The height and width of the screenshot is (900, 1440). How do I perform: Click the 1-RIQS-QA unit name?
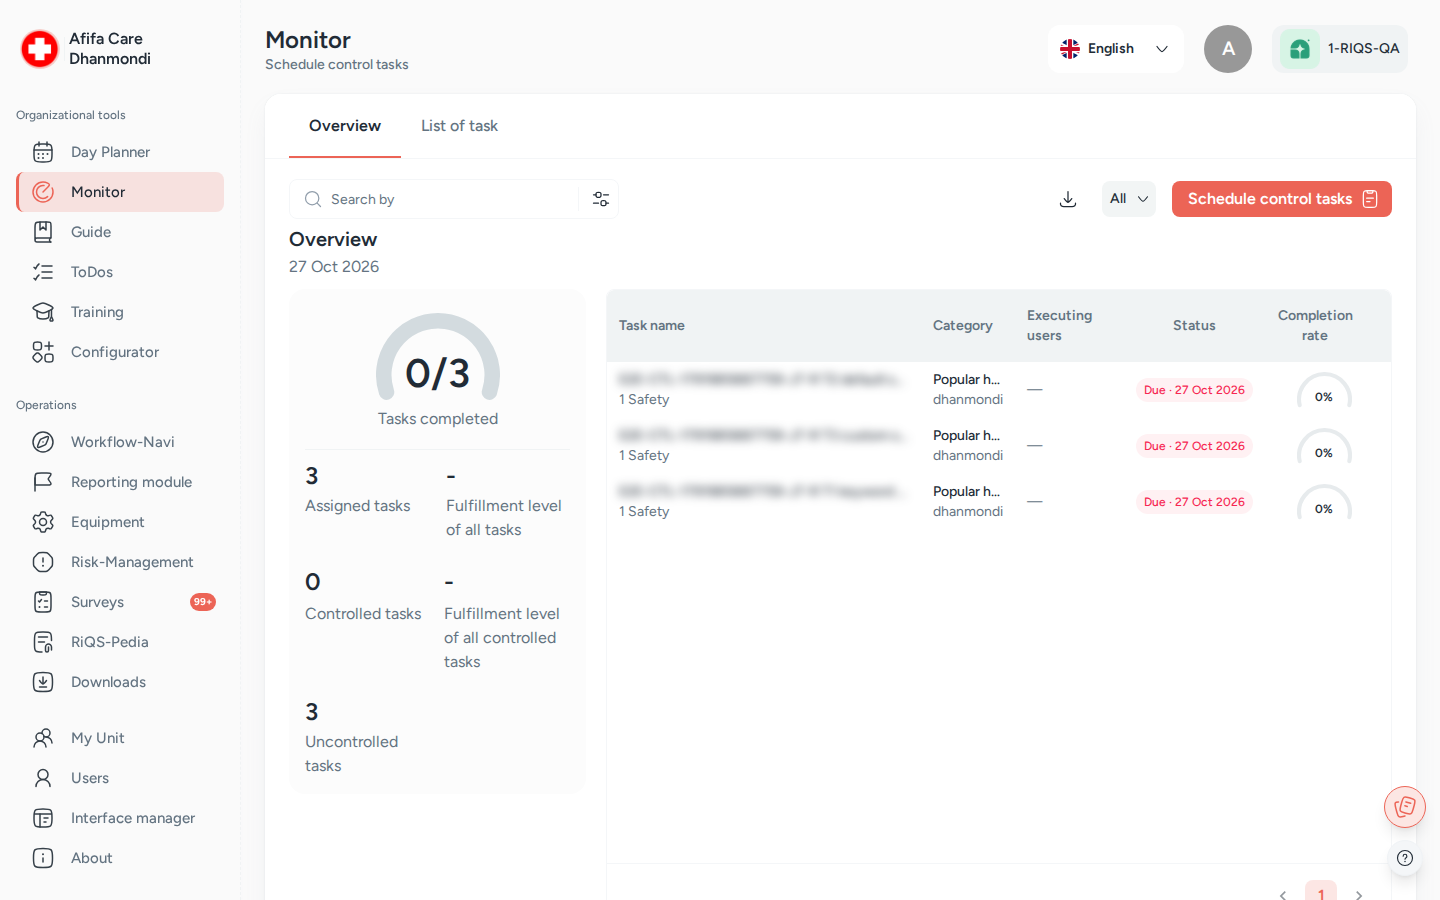tap(1363, 49)
